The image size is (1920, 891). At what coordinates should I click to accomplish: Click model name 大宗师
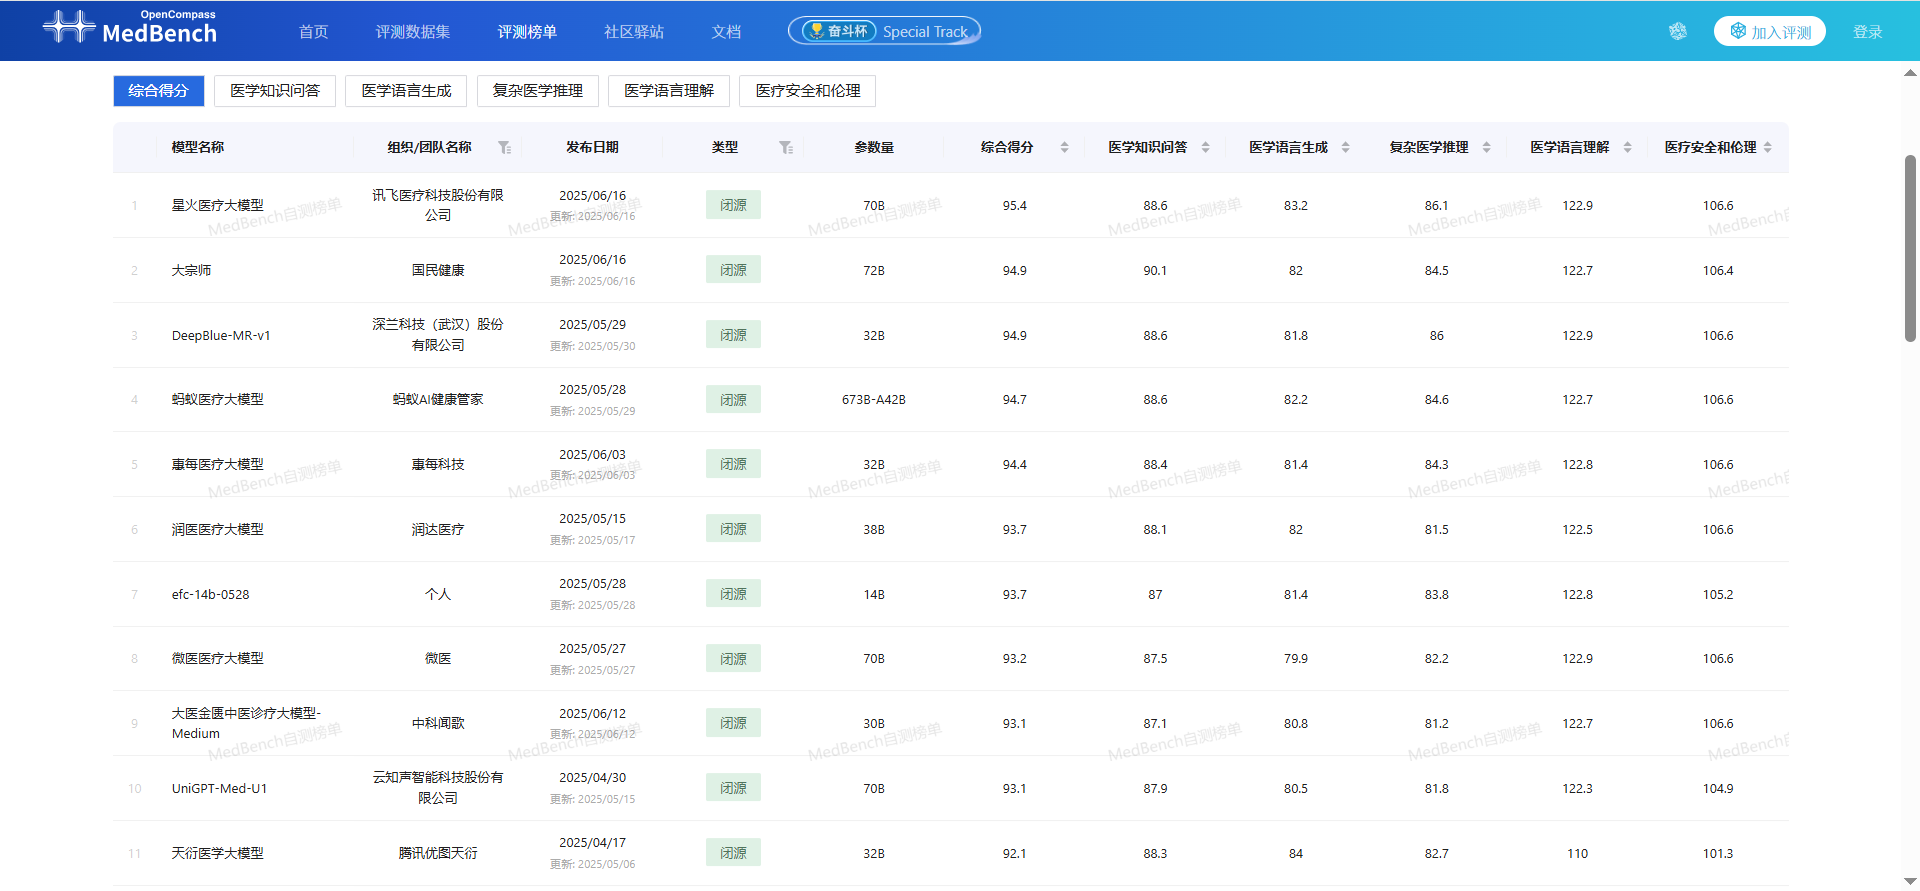pos(191,270)
